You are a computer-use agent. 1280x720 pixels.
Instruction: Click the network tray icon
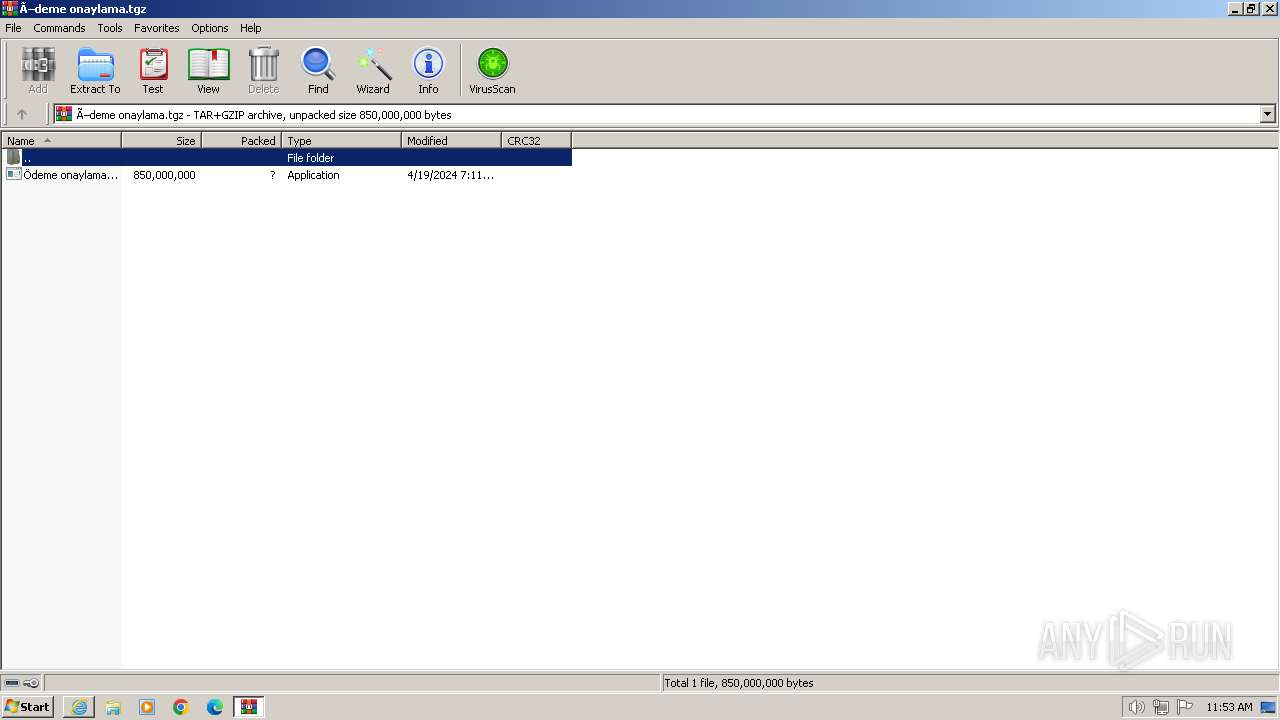[x=1161, y=707]
